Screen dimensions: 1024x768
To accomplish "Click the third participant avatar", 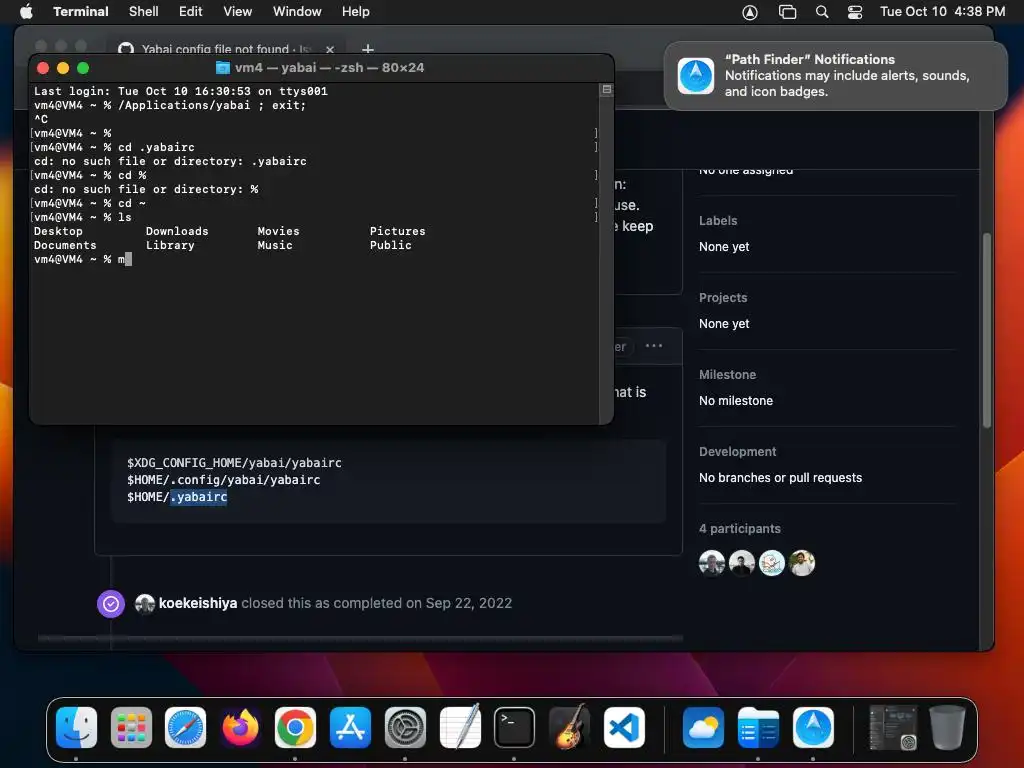I will click(772, 563).
